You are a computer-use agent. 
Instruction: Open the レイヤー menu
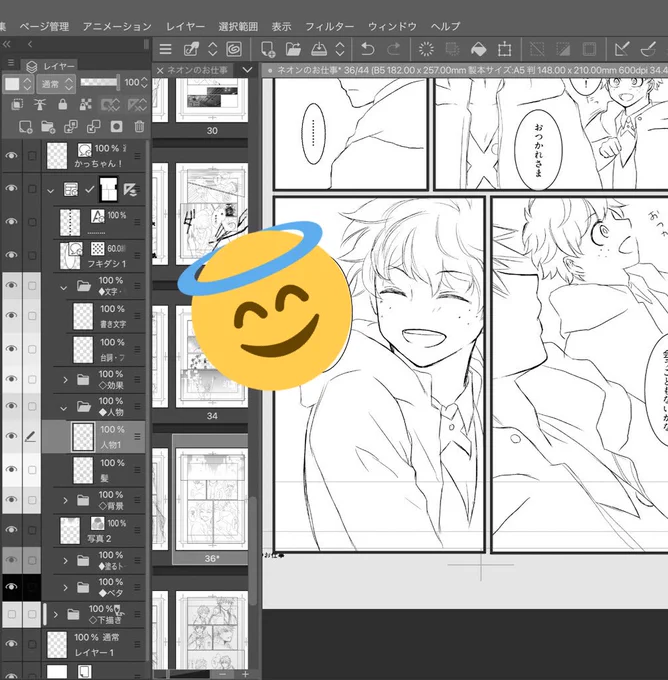tap(185, 26)
